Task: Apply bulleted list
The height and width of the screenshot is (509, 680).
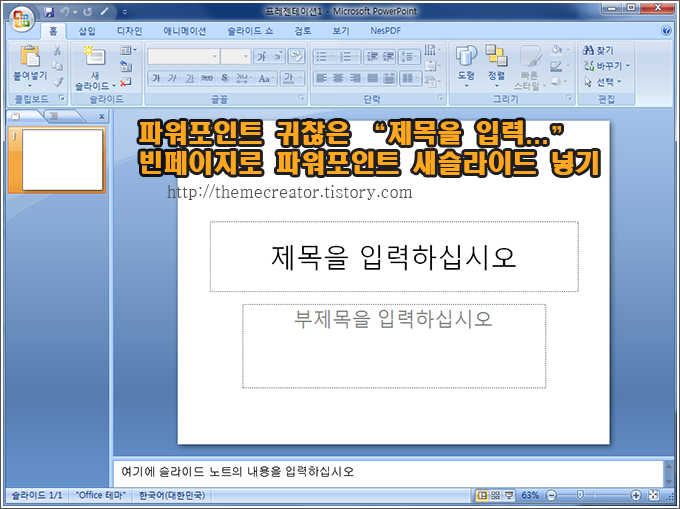Action: [x=325, y=56]
